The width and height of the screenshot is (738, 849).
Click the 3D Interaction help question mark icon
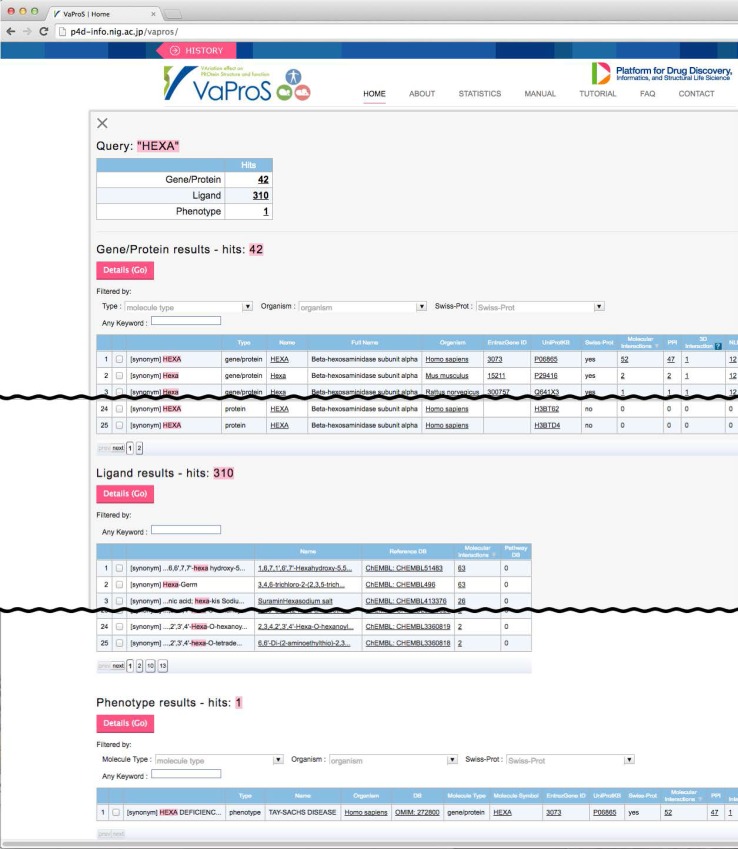click(x=716, y=346)
